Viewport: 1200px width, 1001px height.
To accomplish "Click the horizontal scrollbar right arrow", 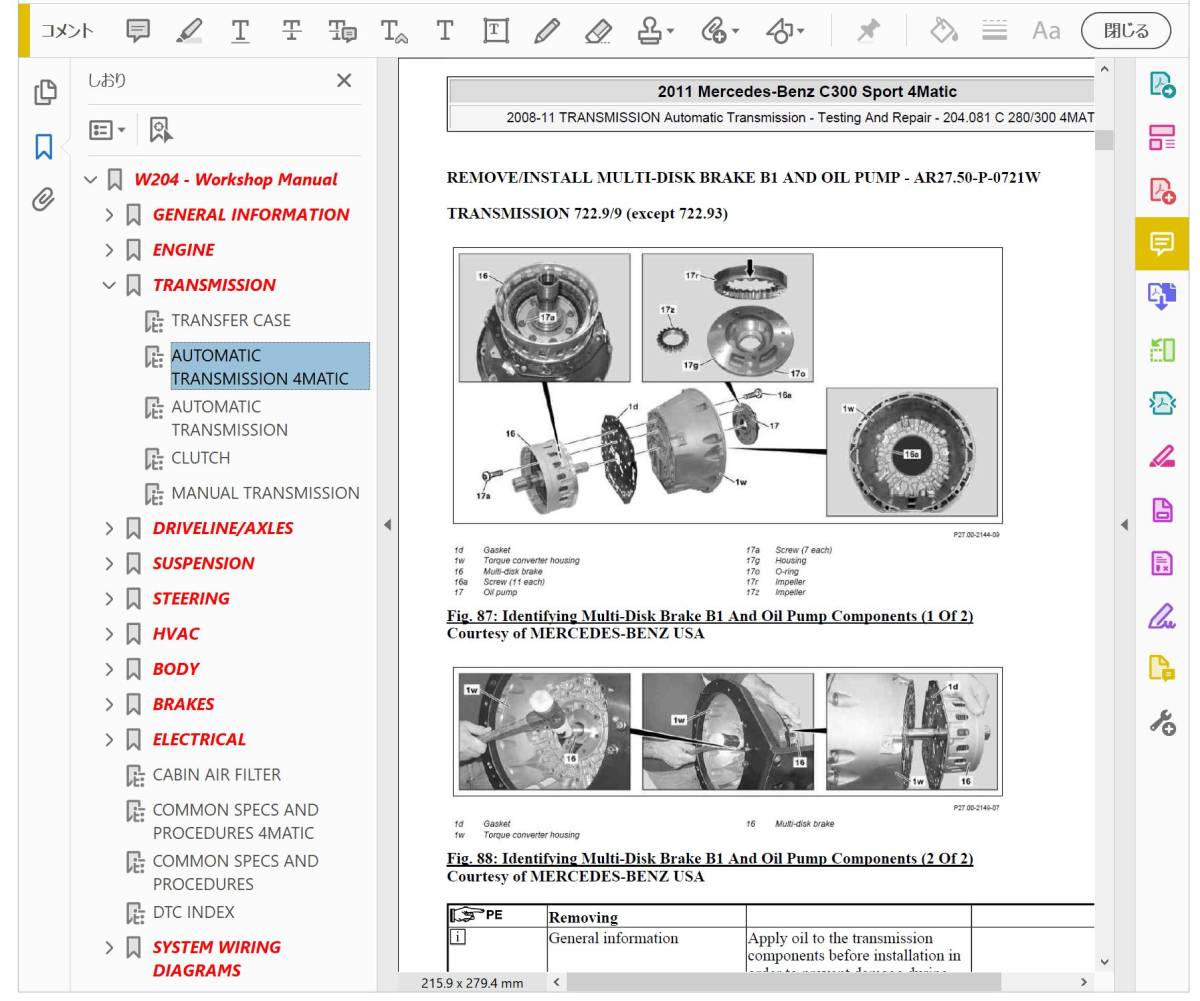I will coord(1083,983).
